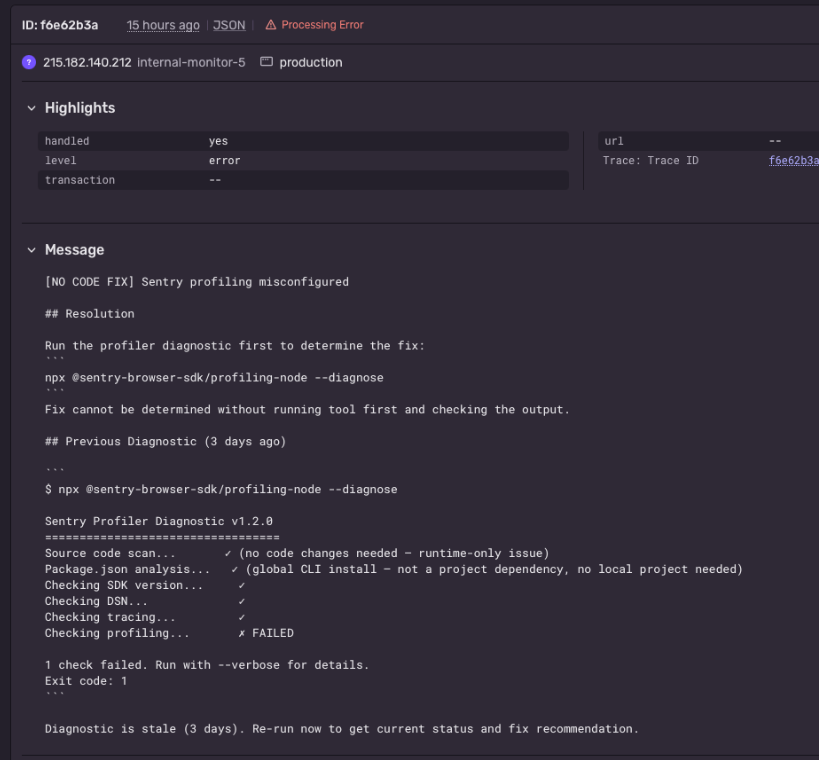Click the '$ npx' prefixed diagnose command
819x760 pixels.
[x=221, y=489]
